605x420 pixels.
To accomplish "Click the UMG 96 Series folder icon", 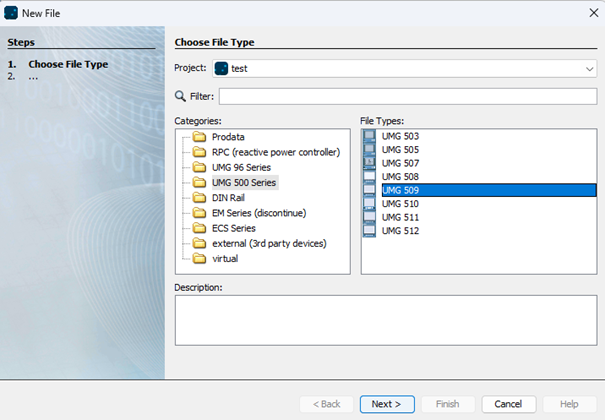I will (x=199, y=167).
